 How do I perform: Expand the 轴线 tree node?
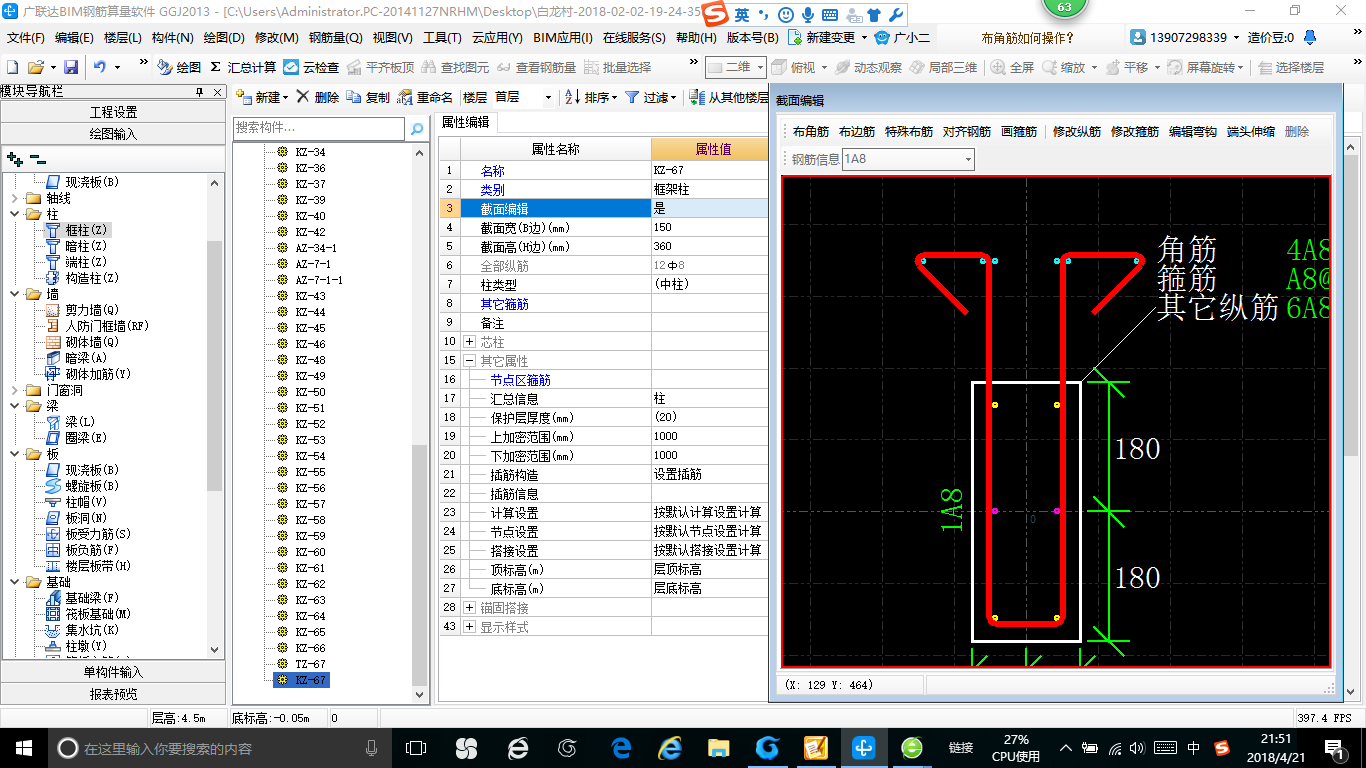tap(15, 198)
